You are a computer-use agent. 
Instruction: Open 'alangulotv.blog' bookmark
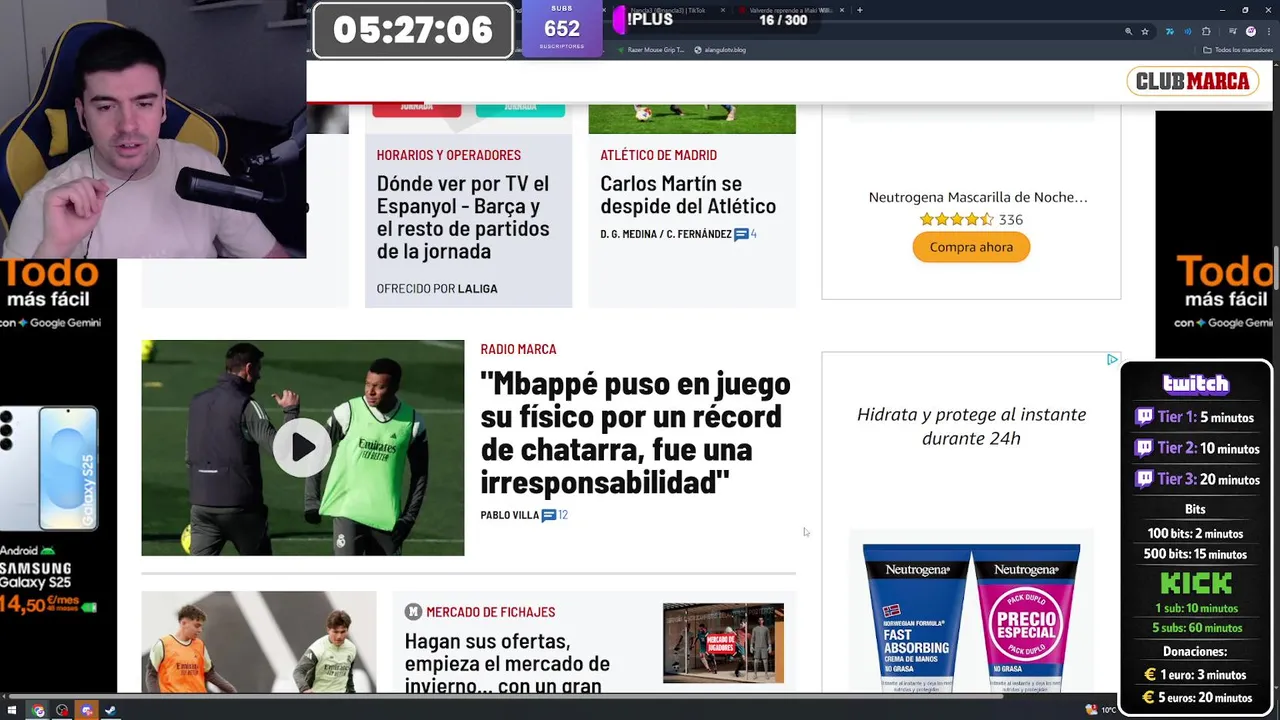[x=719, y=50]
